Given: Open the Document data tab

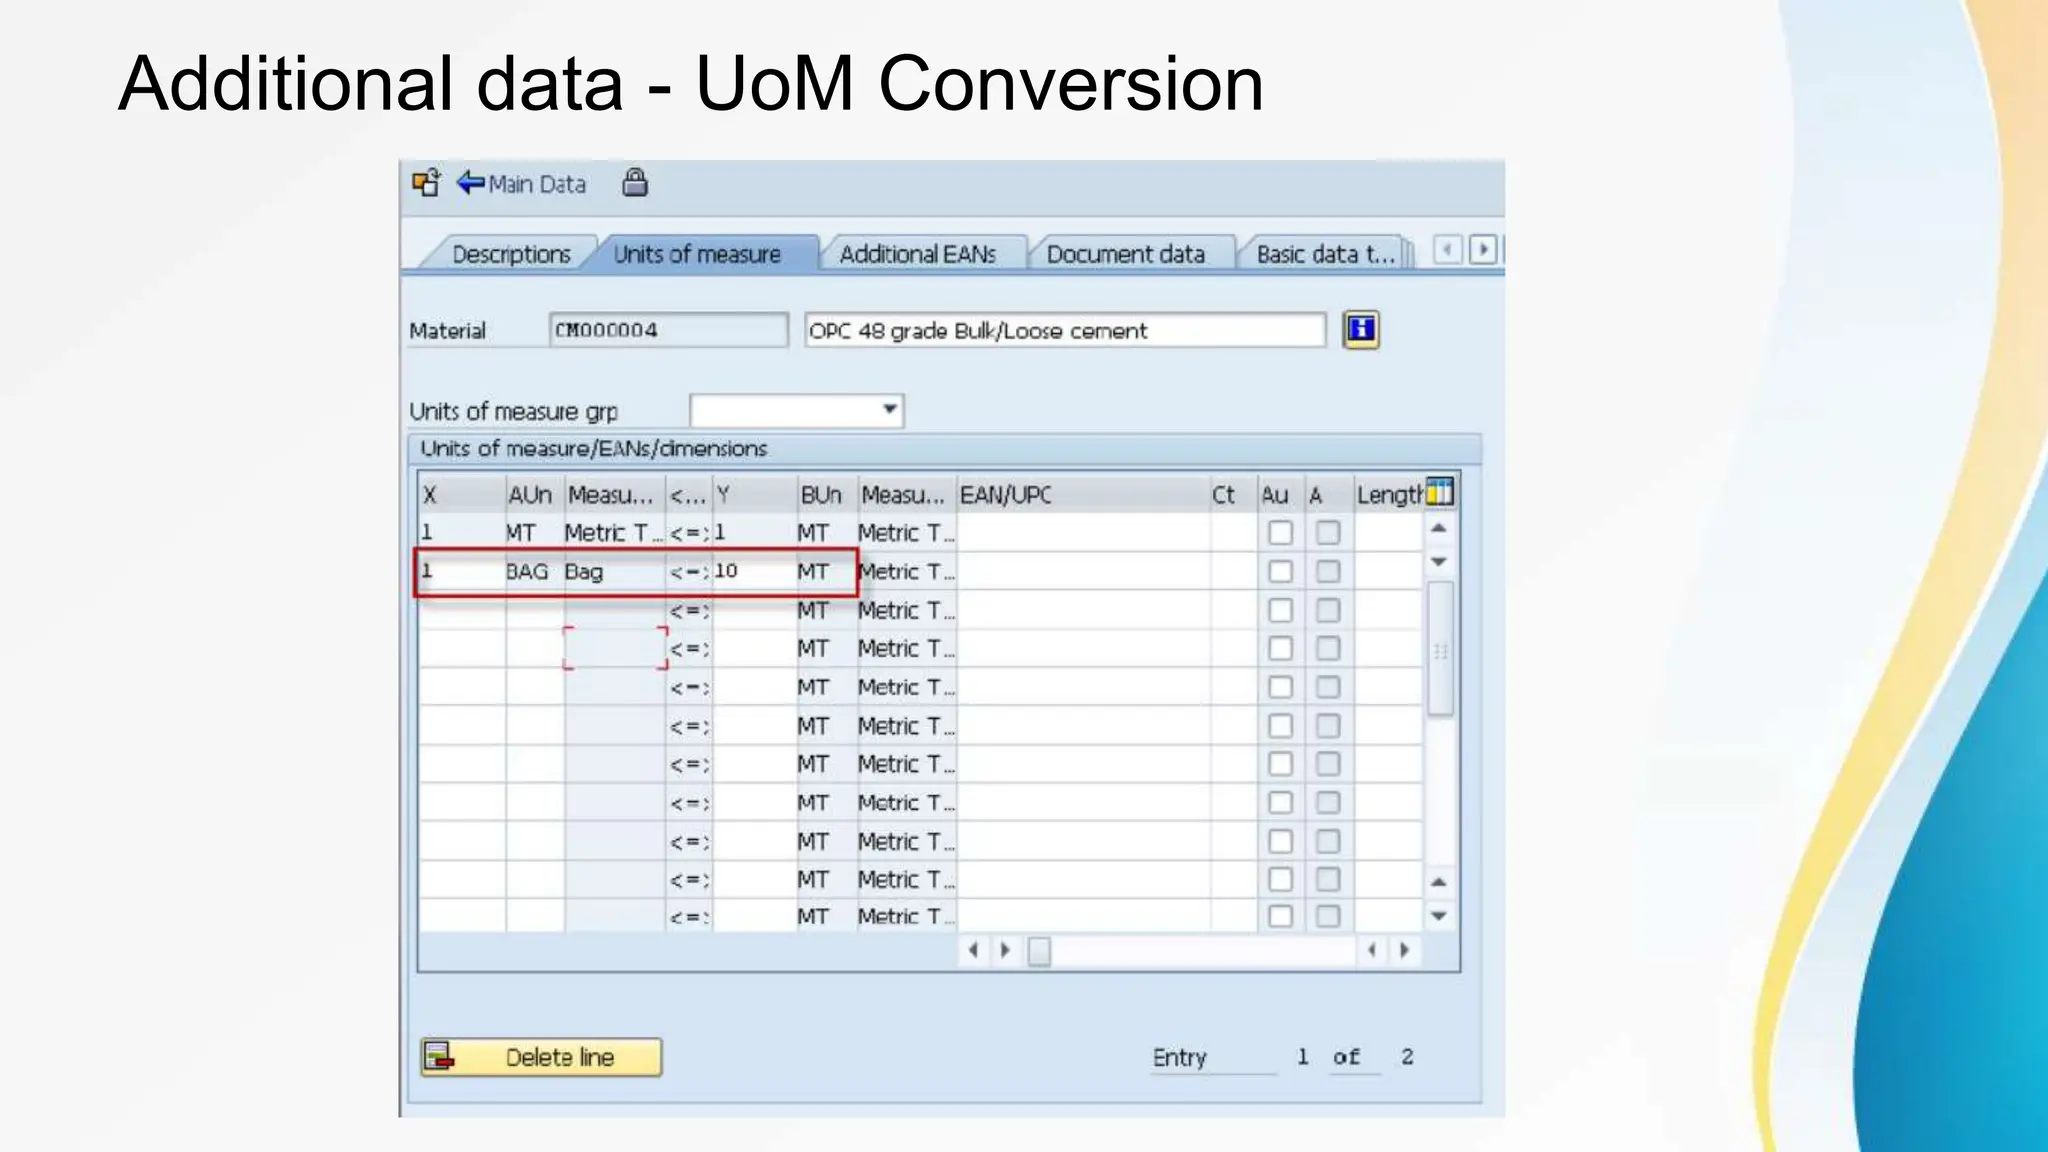Looking at the screenshot, I should pos(1125,254).
